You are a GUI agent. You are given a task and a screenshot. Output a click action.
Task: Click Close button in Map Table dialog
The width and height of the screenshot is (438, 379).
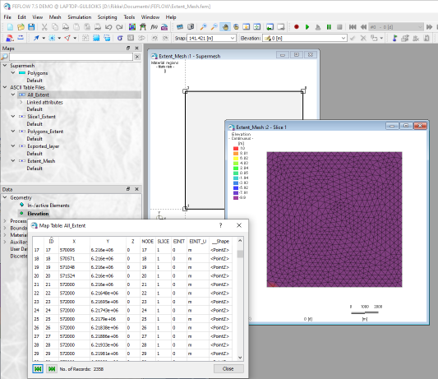(228, 369)
